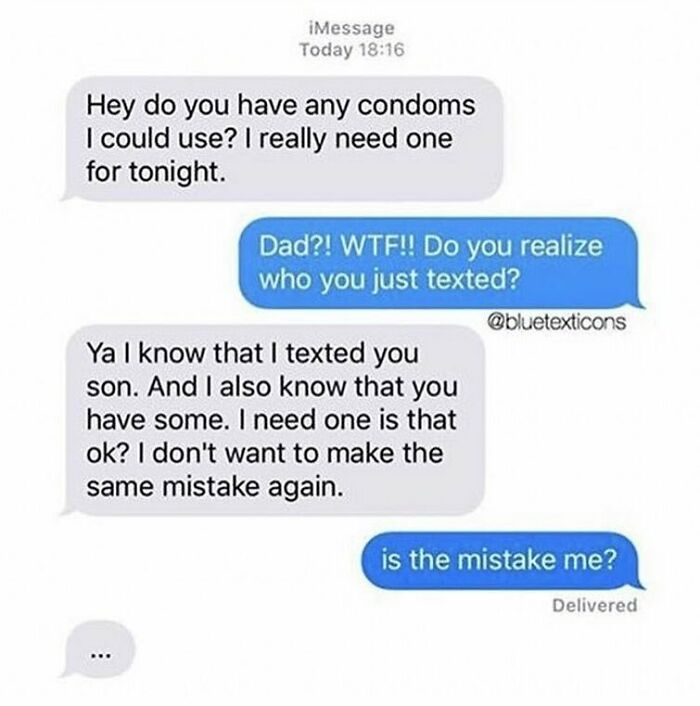Click 'for tonight.' in the first gray bubble
Viewport: 700px width, 706px height.
click(x=155, y=172)
